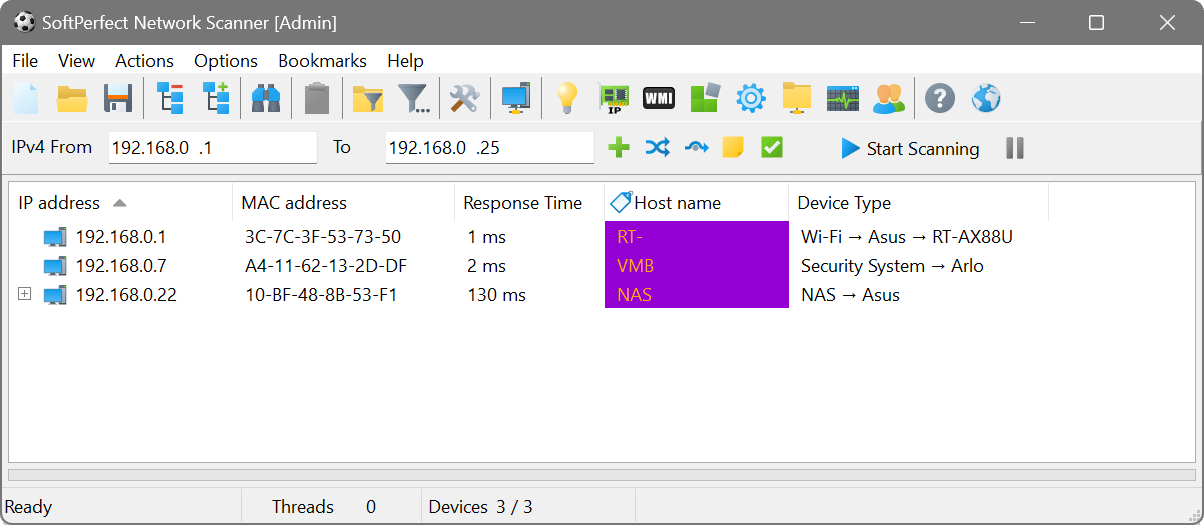
Task: Click the yellow sticky note icon
Action: 733,148
